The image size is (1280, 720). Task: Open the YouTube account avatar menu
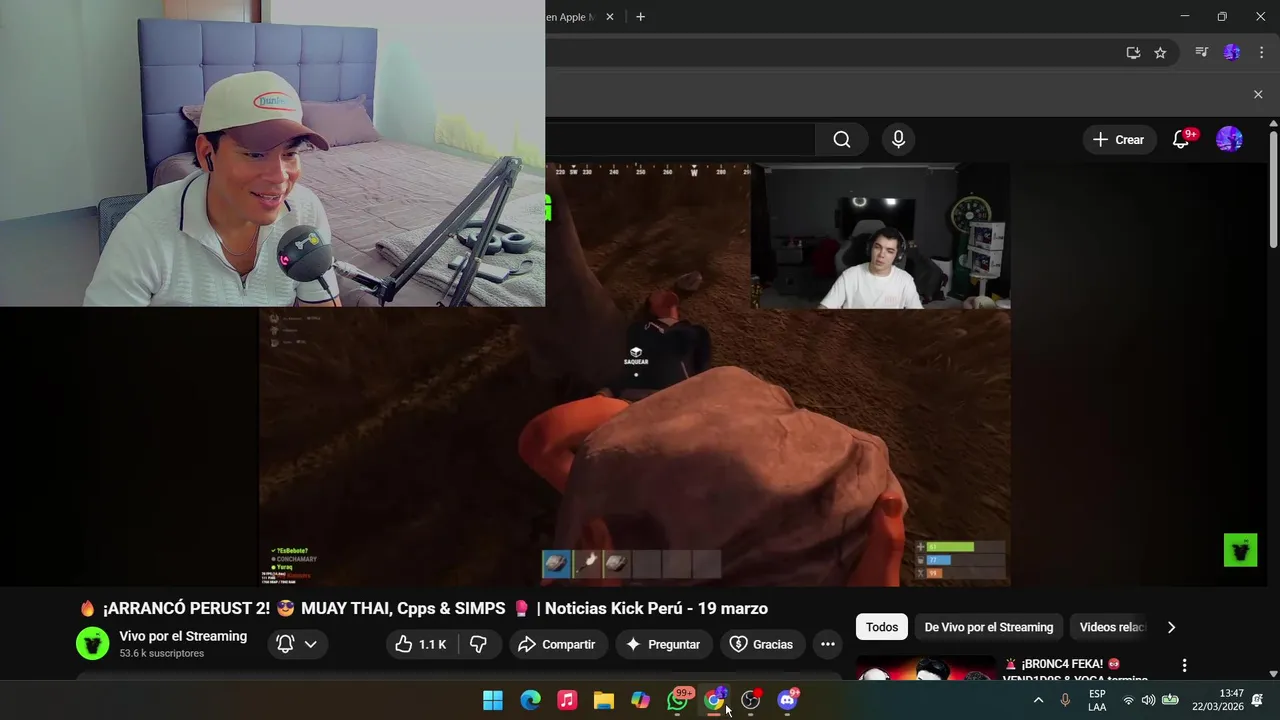[1229, 140]
